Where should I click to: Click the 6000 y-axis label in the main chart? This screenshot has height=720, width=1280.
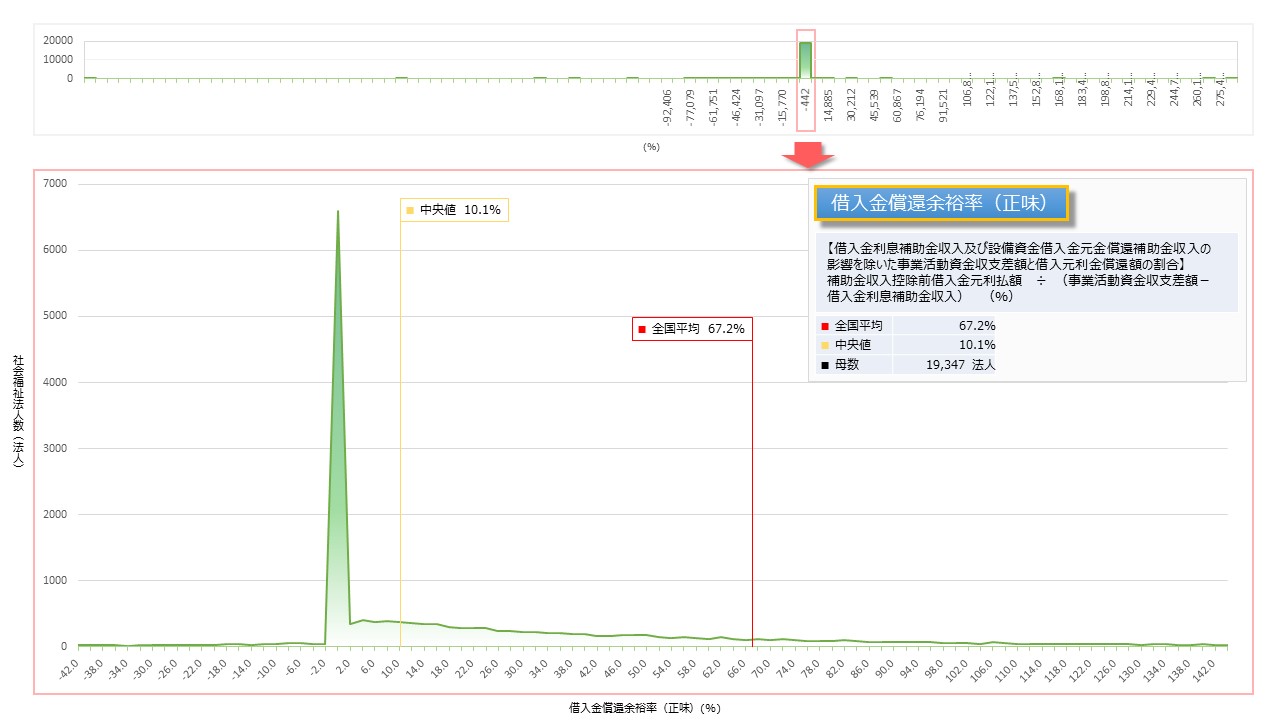tap(54, 250)
